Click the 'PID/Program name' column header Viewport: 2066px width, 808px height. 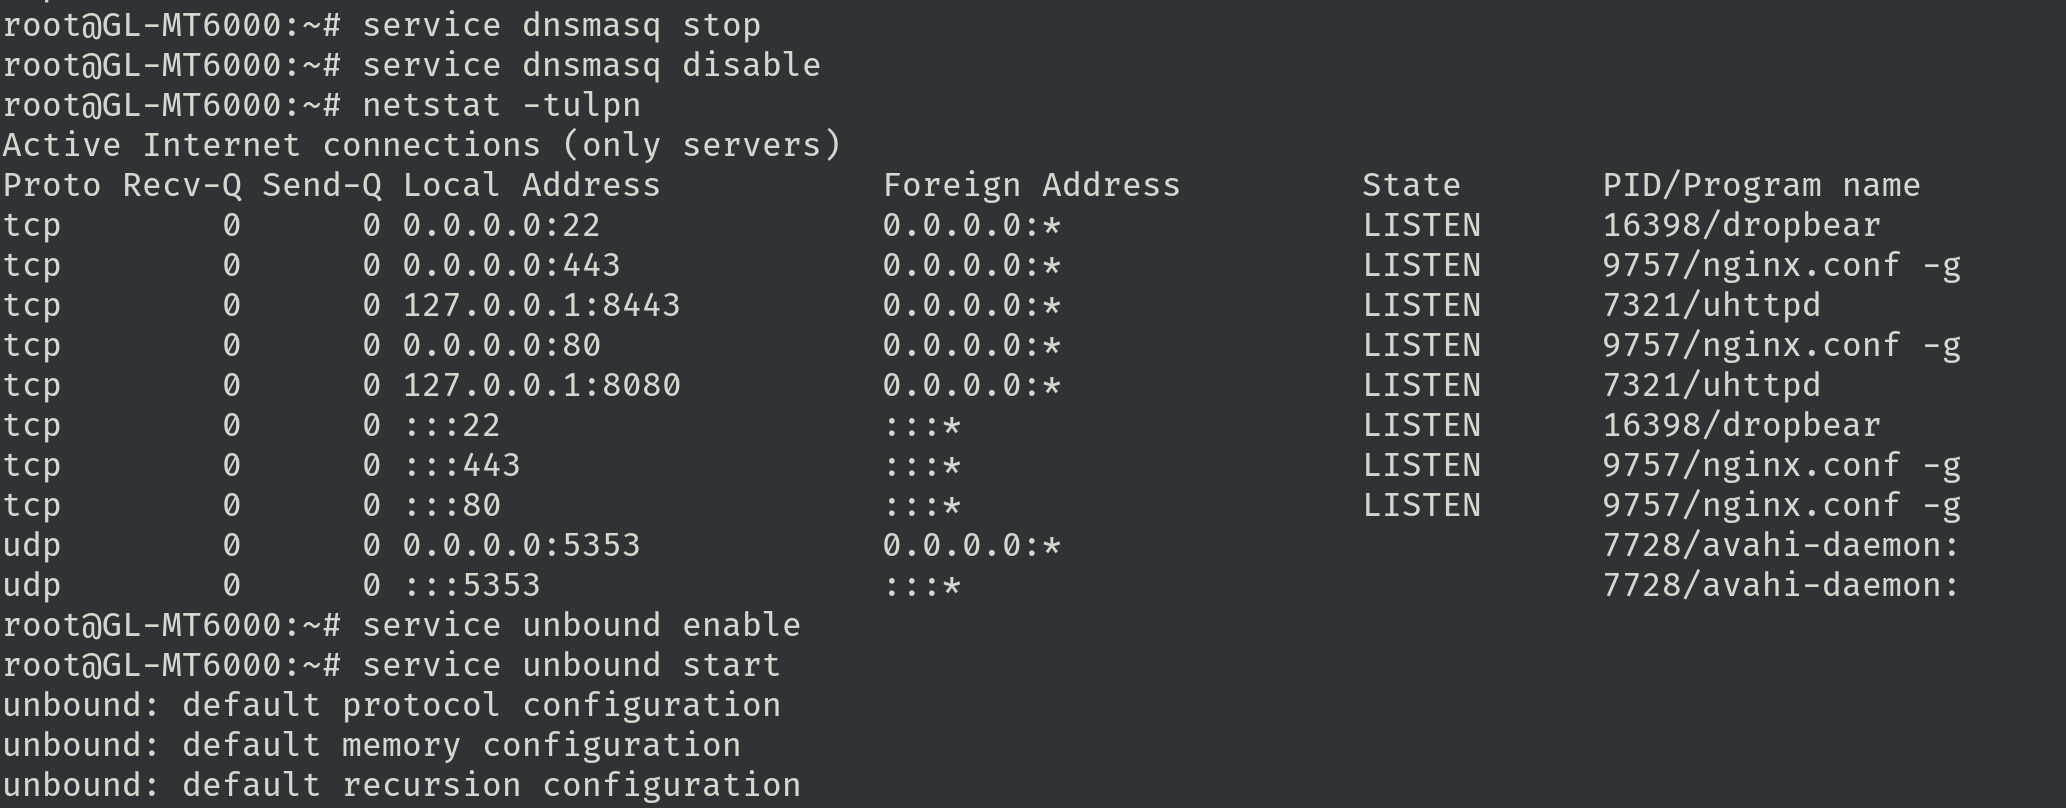(1761, 185)
